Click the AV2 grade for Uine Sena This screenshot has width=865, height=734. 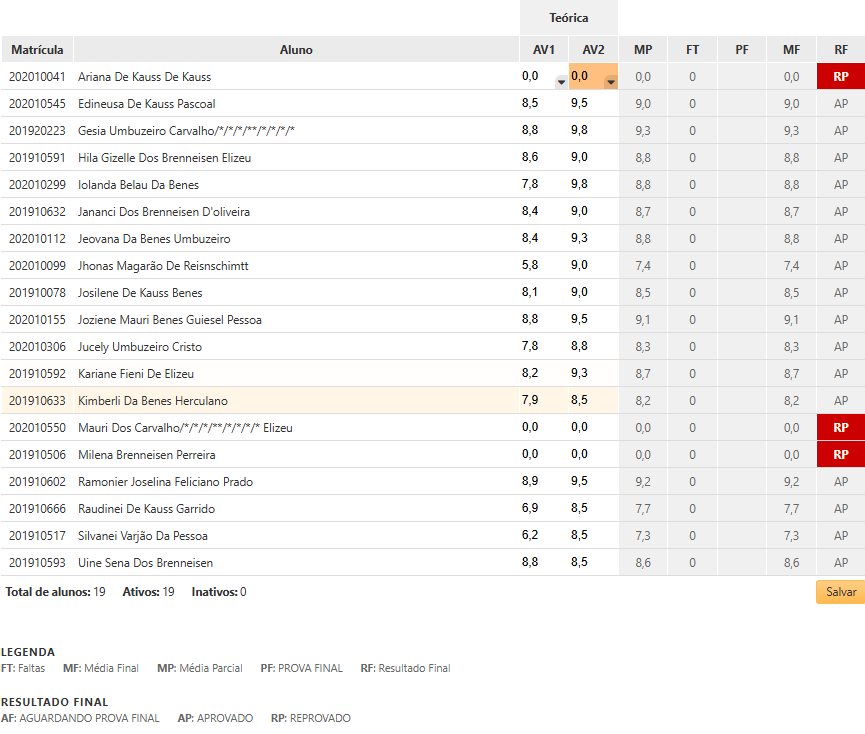click(x=580, y=562)
